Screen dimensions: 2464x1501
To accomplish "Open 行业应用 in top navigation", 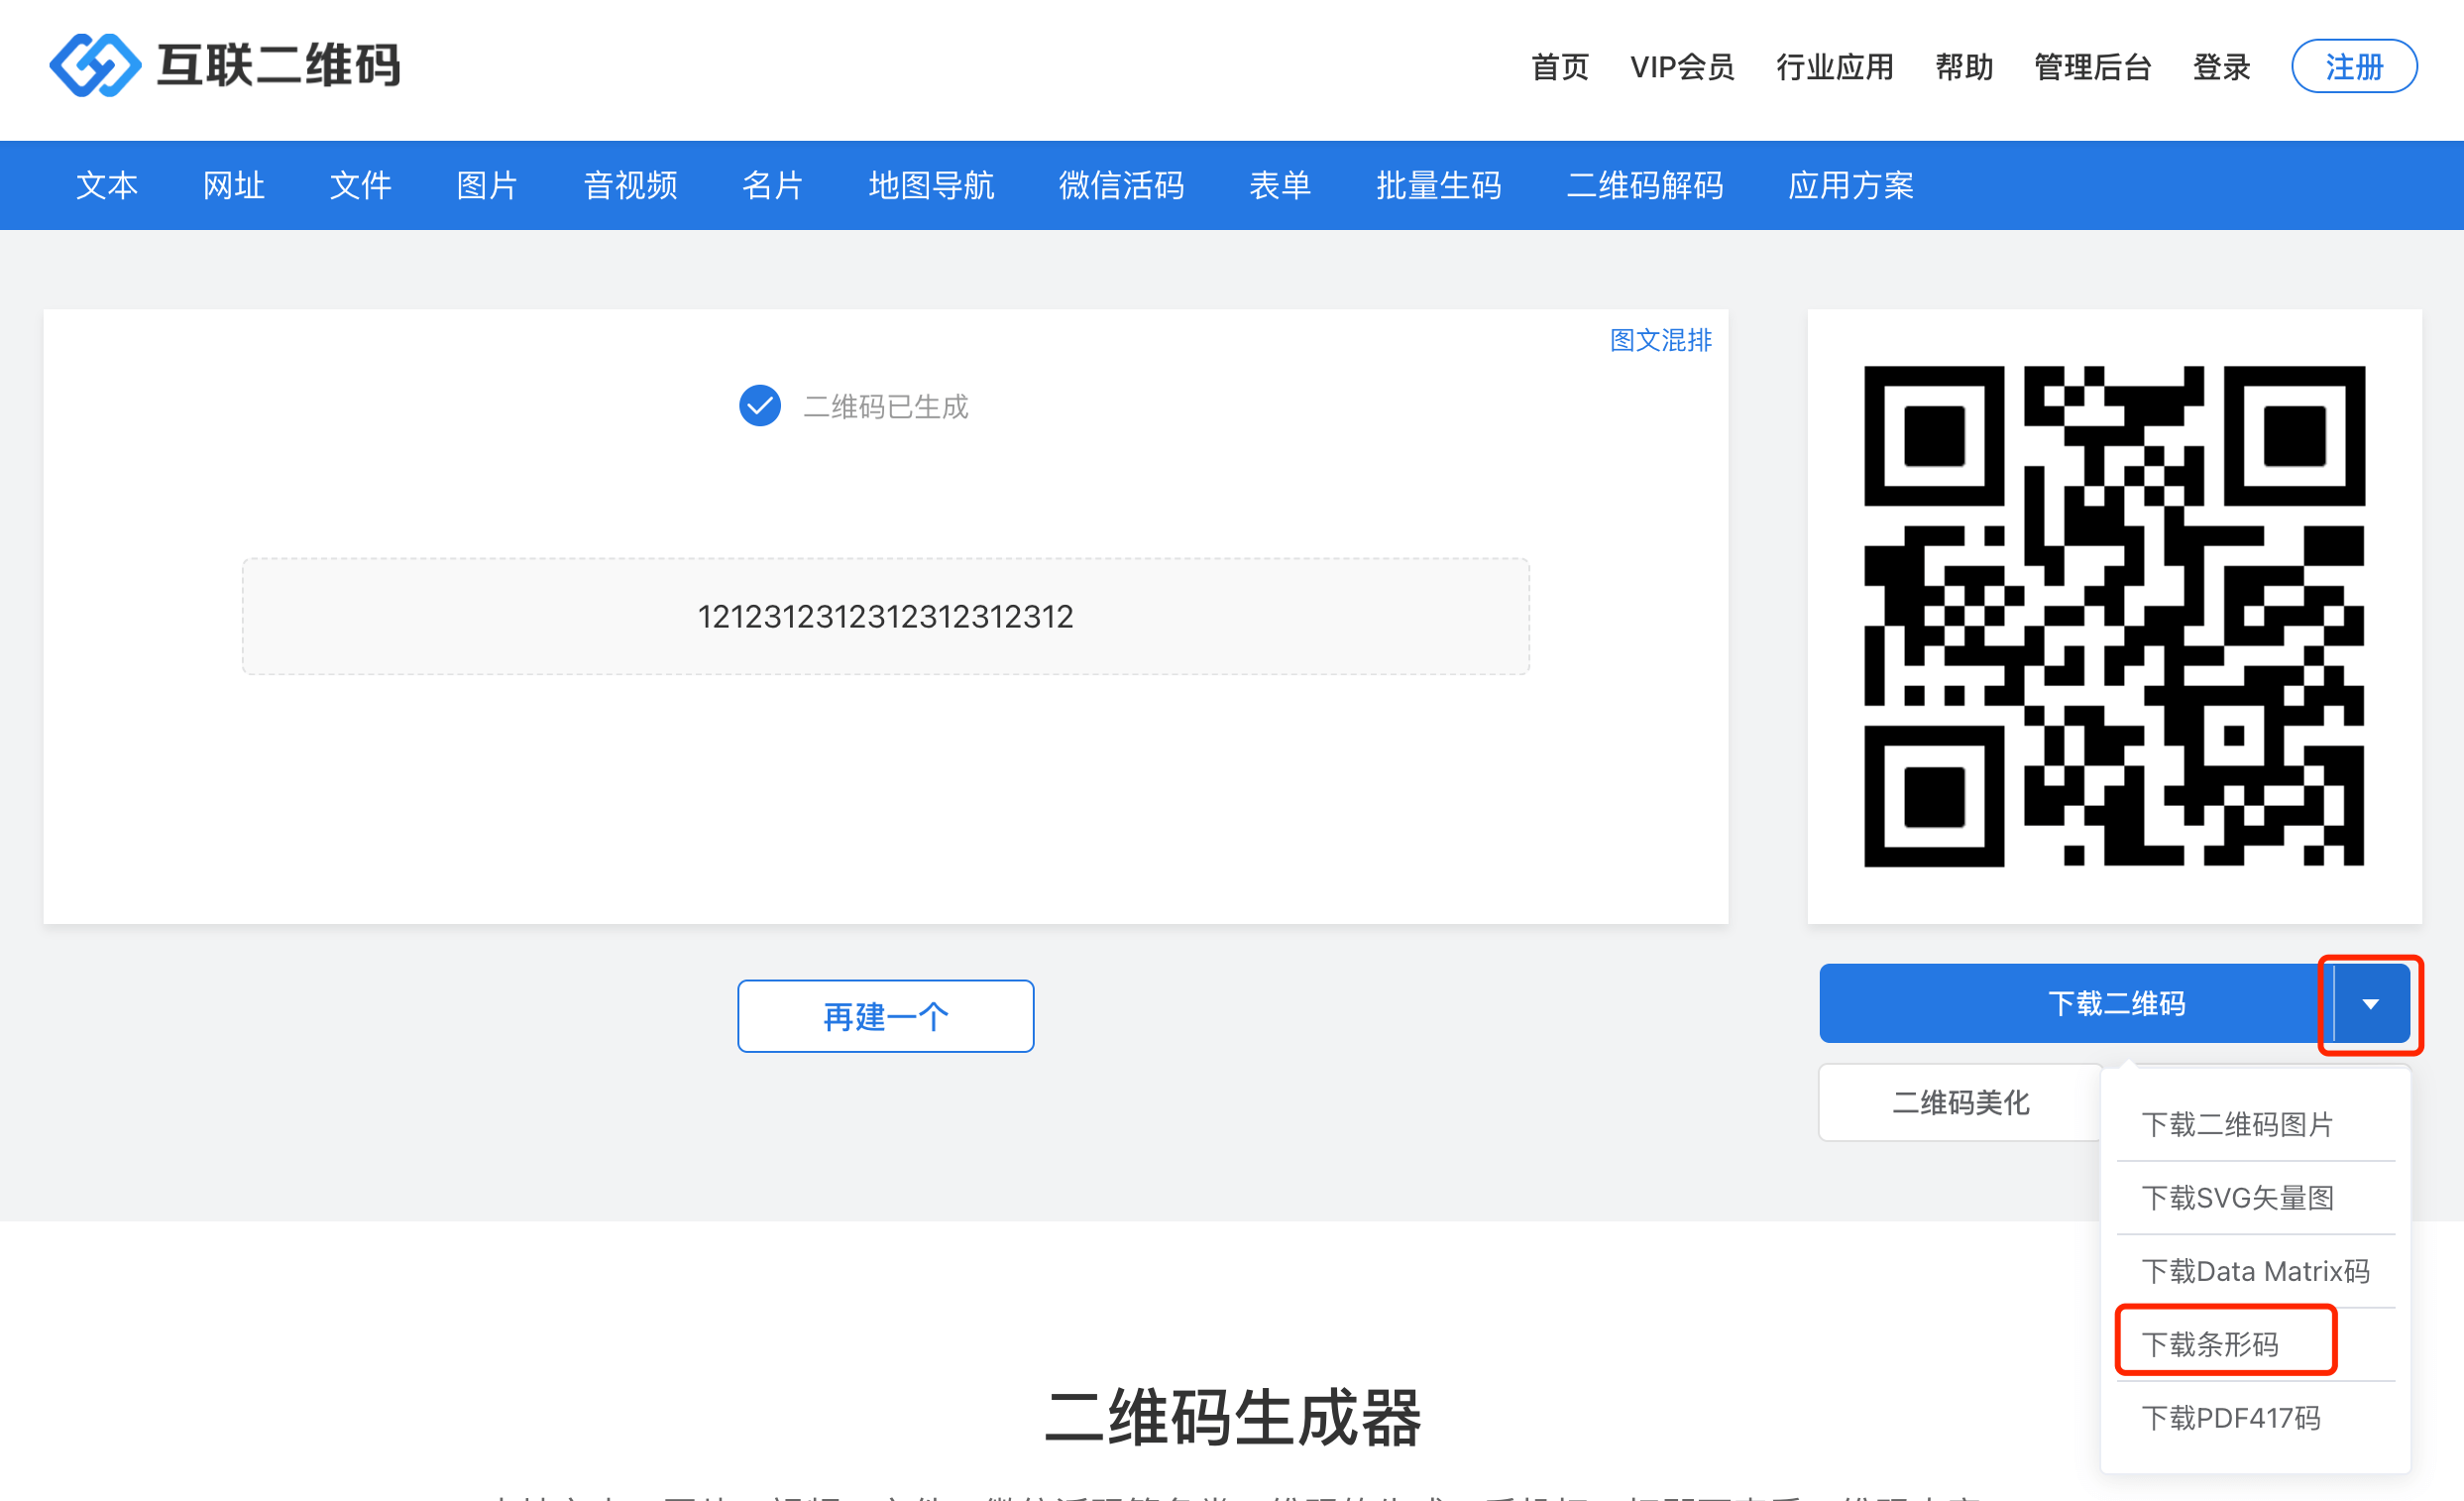I will coord(1835,67).
